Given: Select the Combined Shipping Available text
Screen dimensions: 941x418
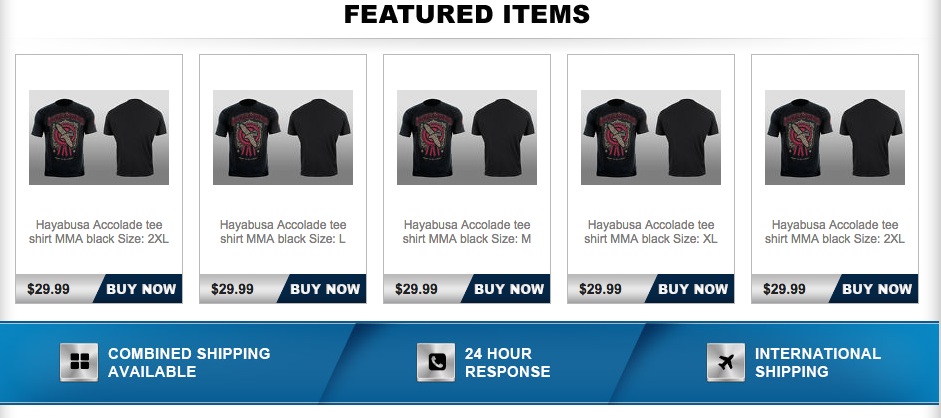Looking at the screenshot, I should (189, 362).
